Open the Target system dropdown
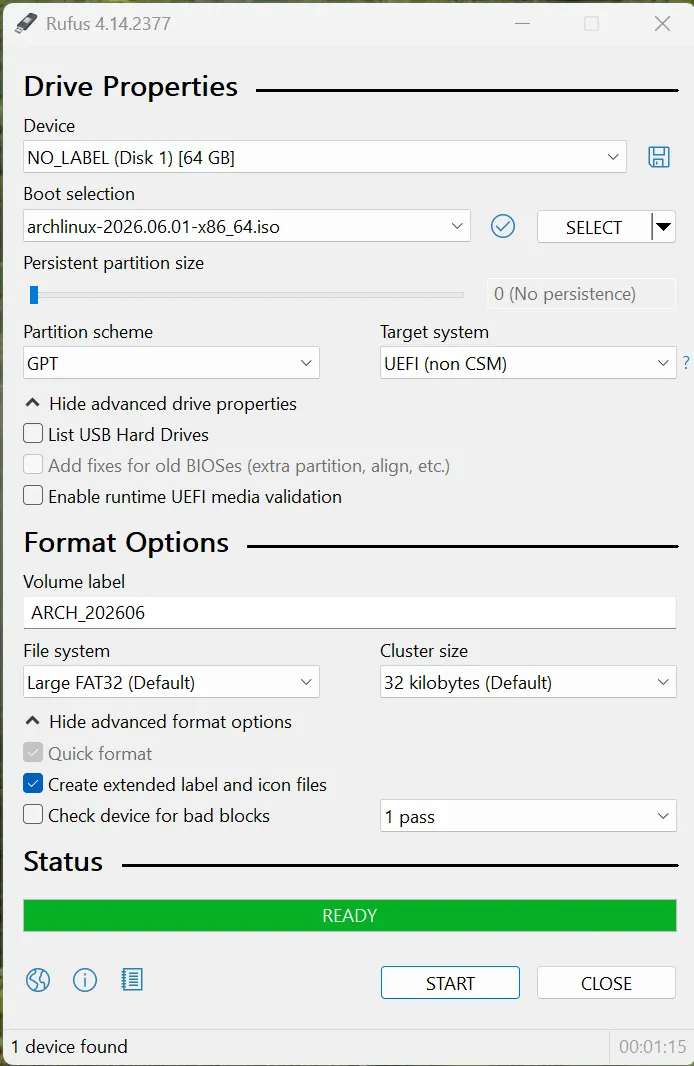The image size is (694, 1066). [528, 363]
